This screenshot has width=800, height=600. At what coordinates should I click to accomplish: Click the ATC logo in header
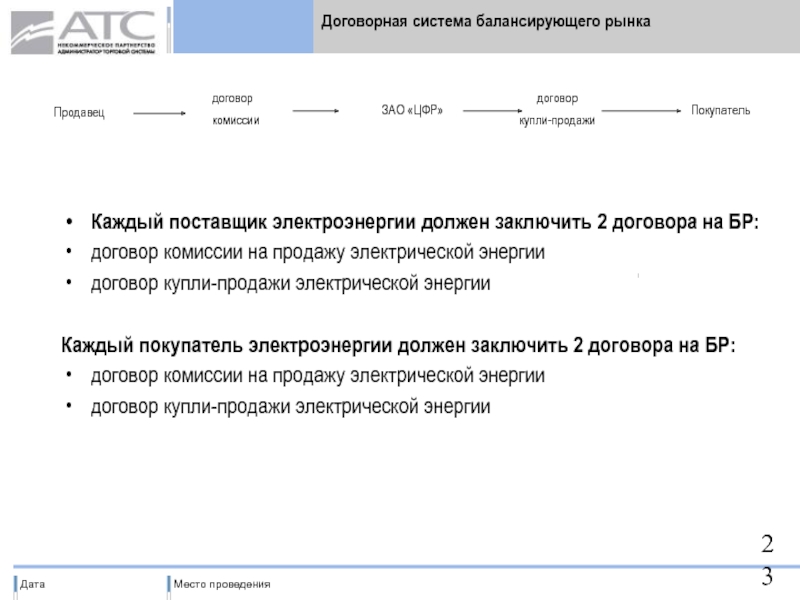pos(83,32)
